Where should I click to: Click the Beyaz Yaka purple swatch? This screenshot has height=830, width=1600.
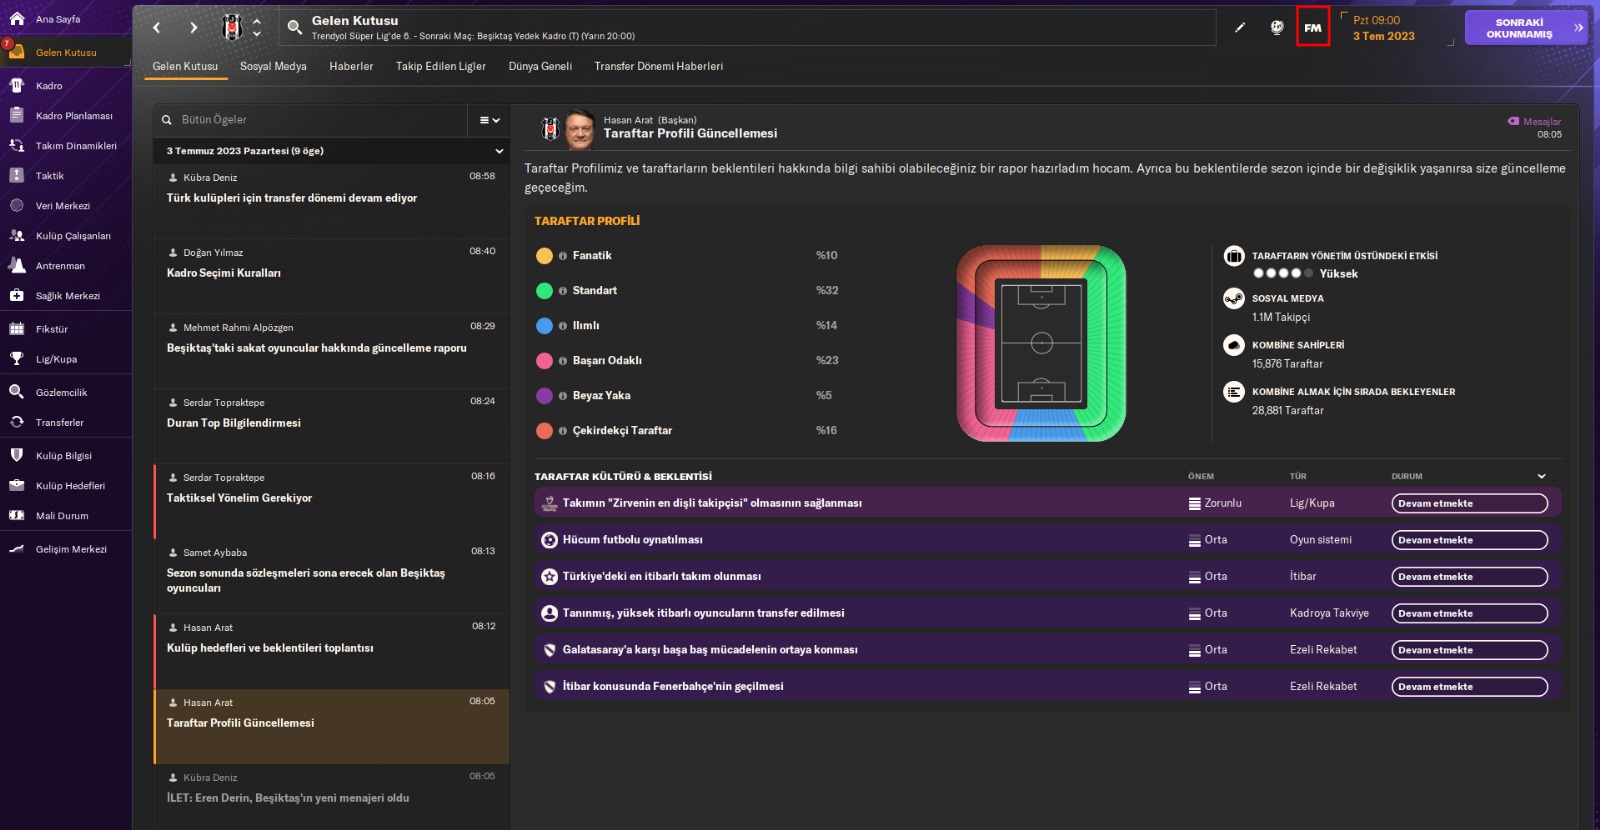point(544,396)
